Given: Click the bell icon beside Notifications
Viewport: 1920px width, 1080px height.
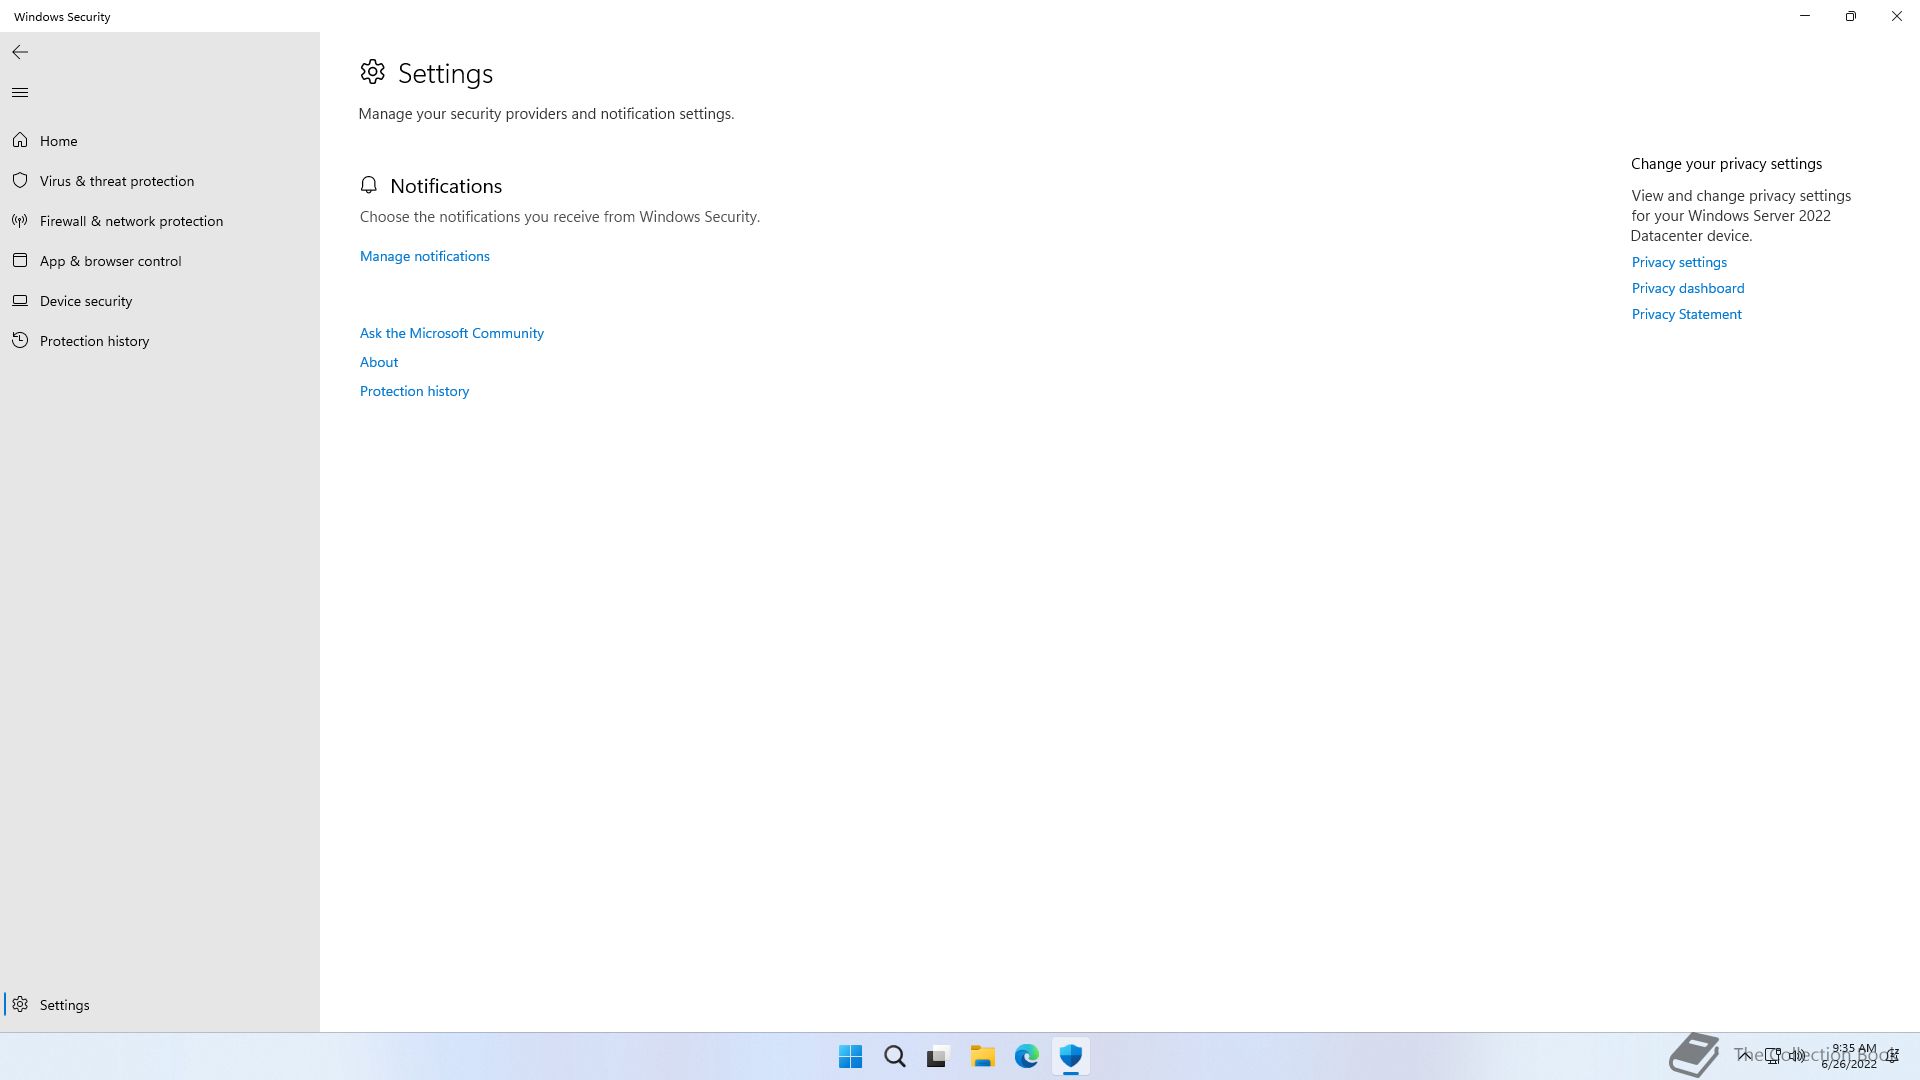Looking at the screenshot, I should tap(369, 185).
